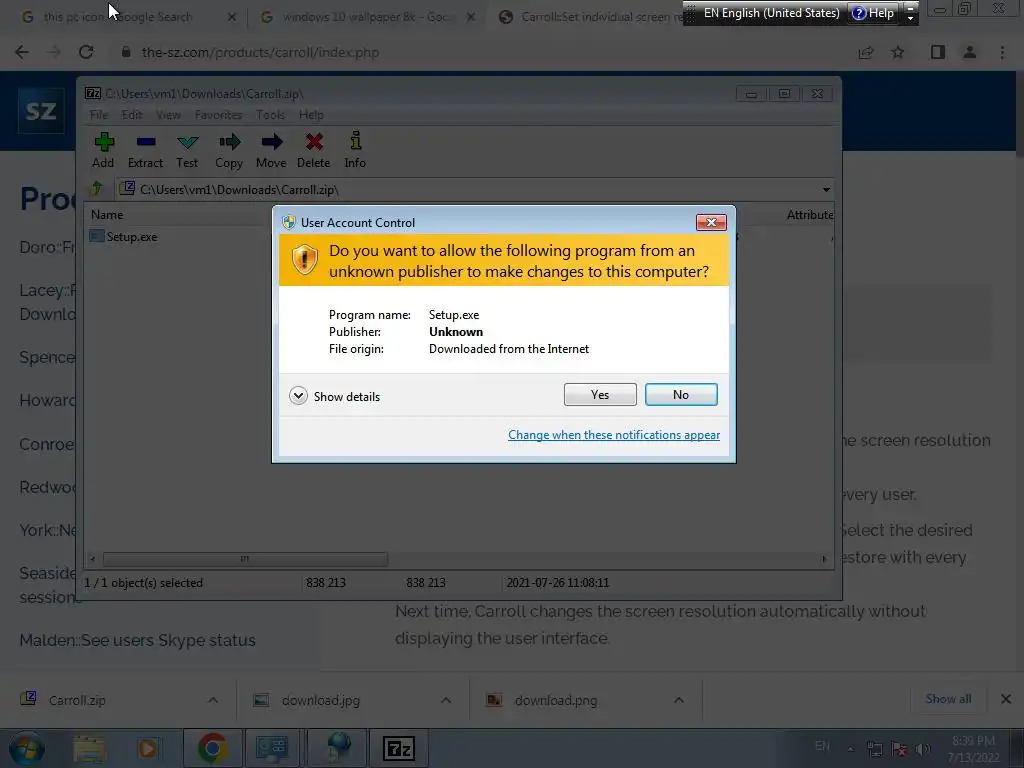1024x768 pixels.
Task: Expand Show details in the UAC dialog
Action: 335,396
